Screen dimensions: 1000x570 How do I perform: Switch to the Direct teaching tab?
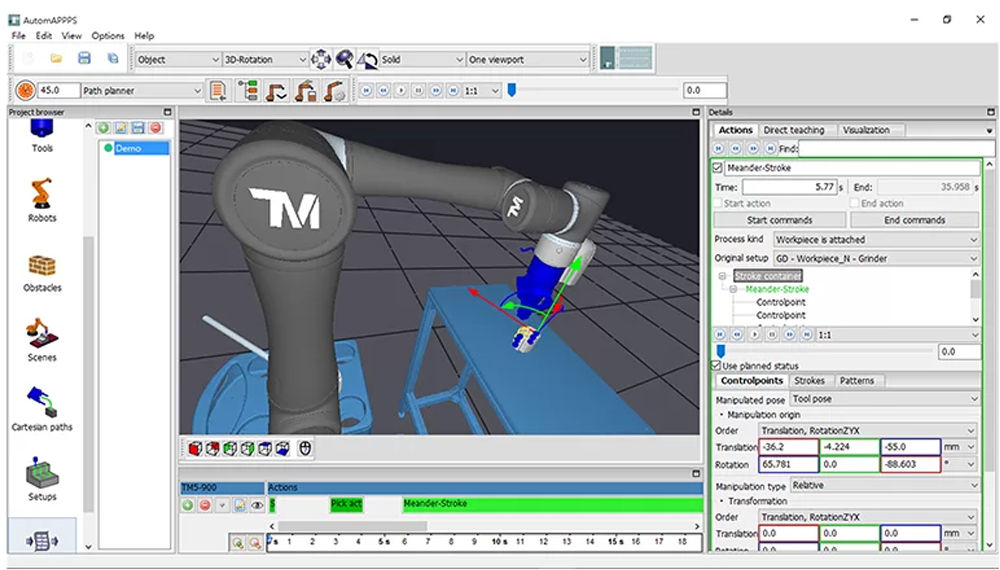click(793, 130)
